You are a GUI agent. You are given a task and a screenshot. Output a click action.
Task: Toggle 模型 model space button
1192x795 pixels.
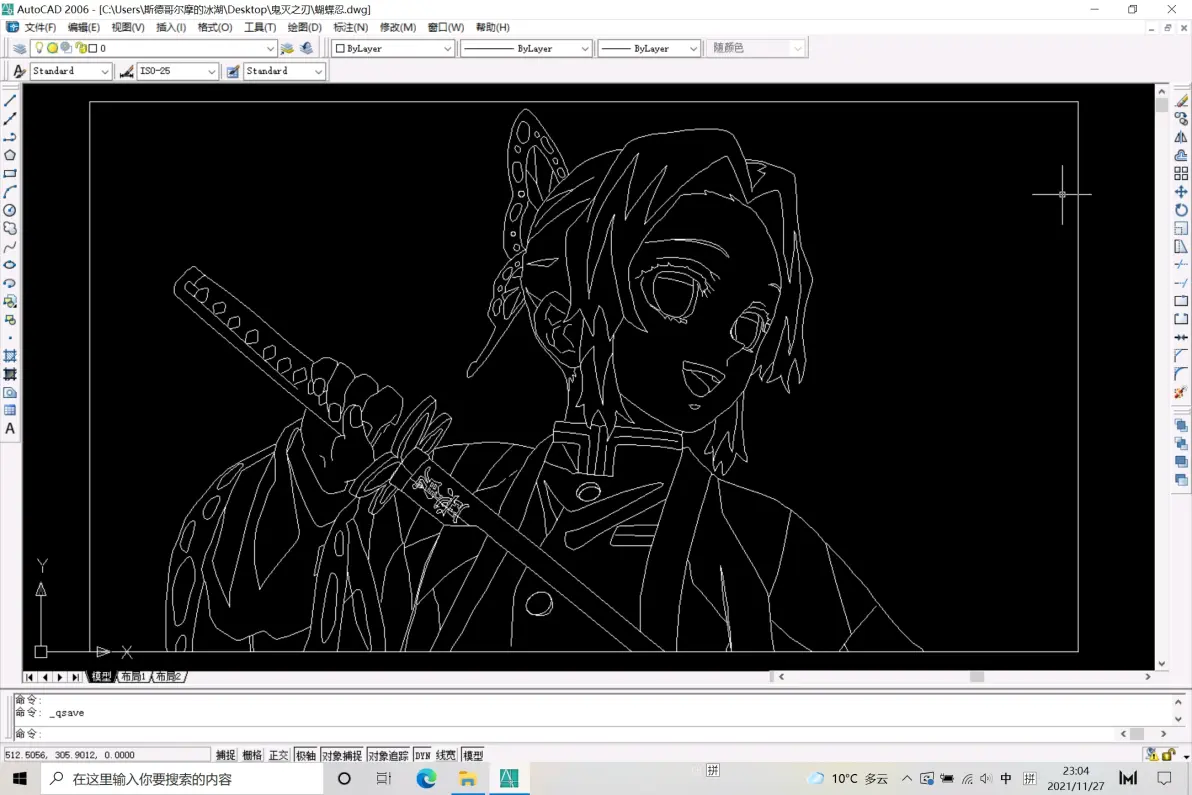coord(473,755)
